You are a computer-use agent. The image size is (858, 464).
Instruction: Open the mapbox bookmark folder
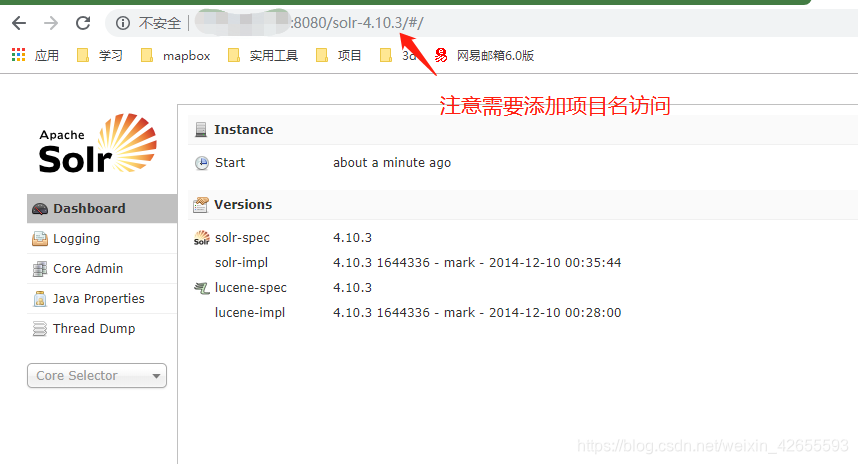click(x=176, y=55)
